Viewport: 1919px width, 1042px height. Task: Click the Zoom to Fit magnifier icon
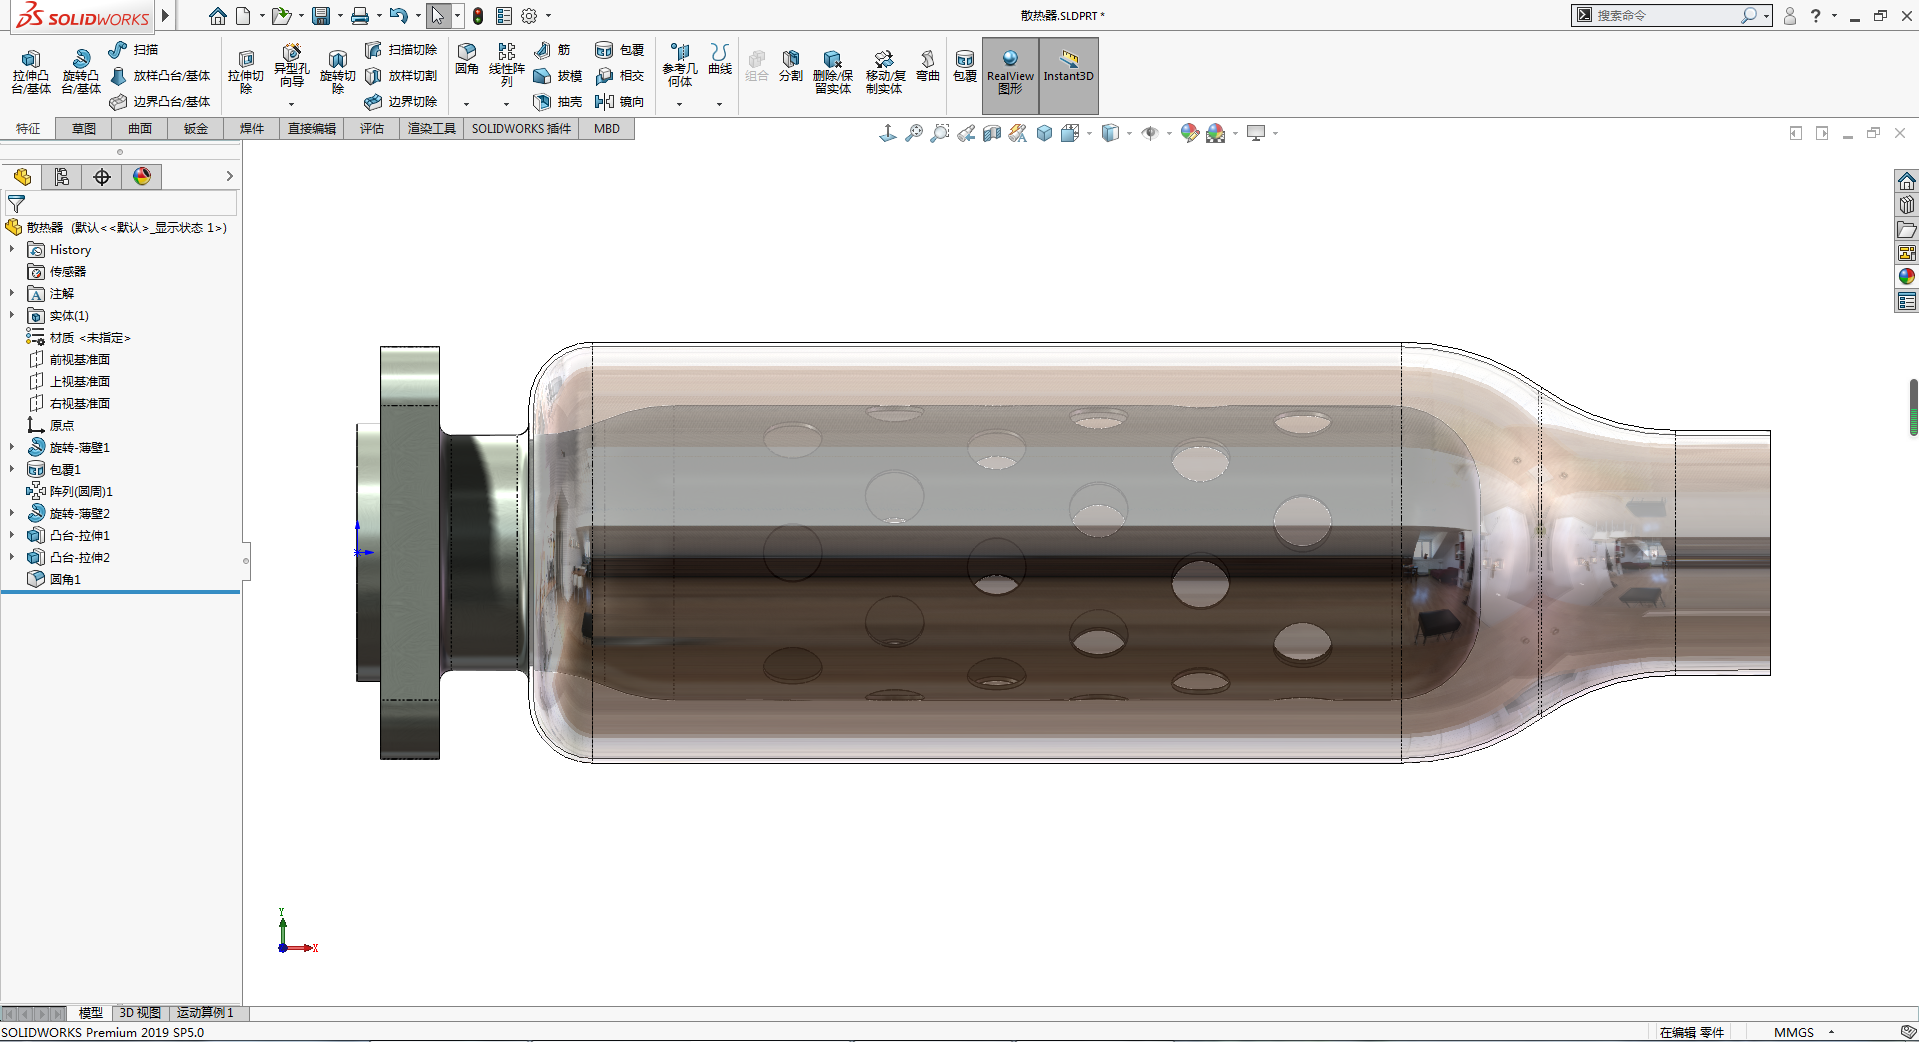pos(913,133)
